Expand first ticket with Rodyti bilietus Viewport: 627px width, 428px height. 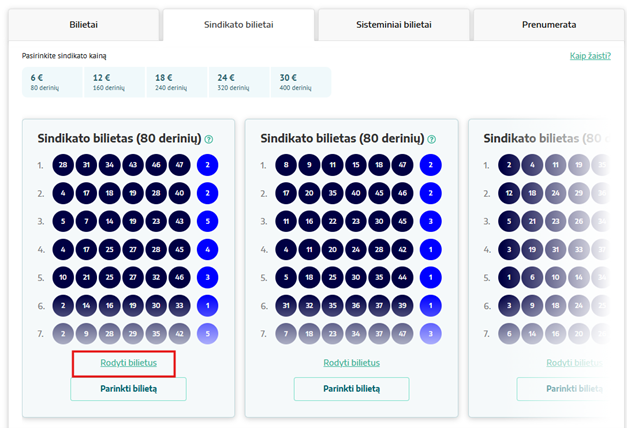(x=128, y=363)
